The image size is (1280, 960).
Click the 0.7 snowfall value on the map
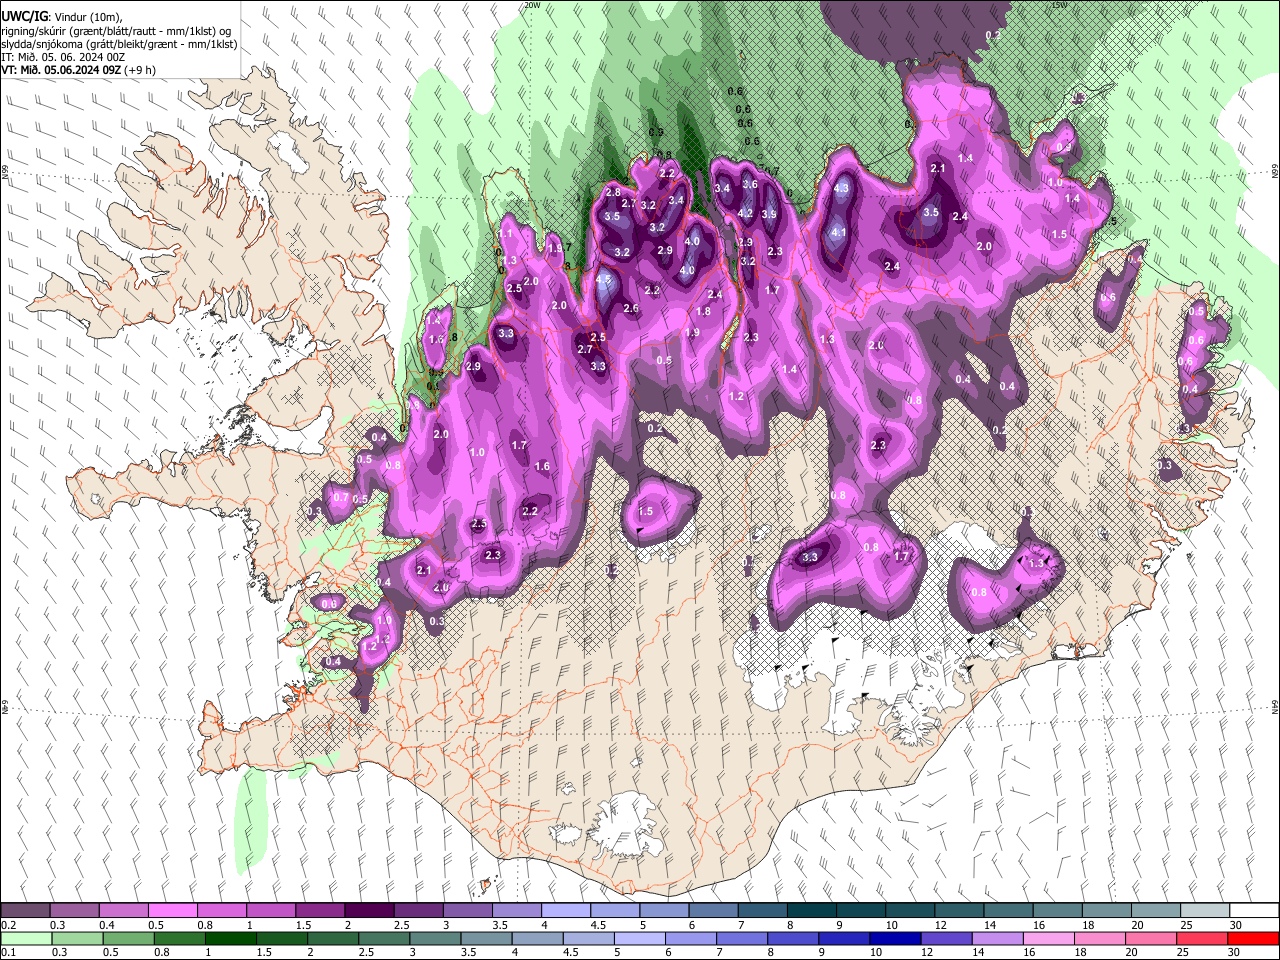341,497
